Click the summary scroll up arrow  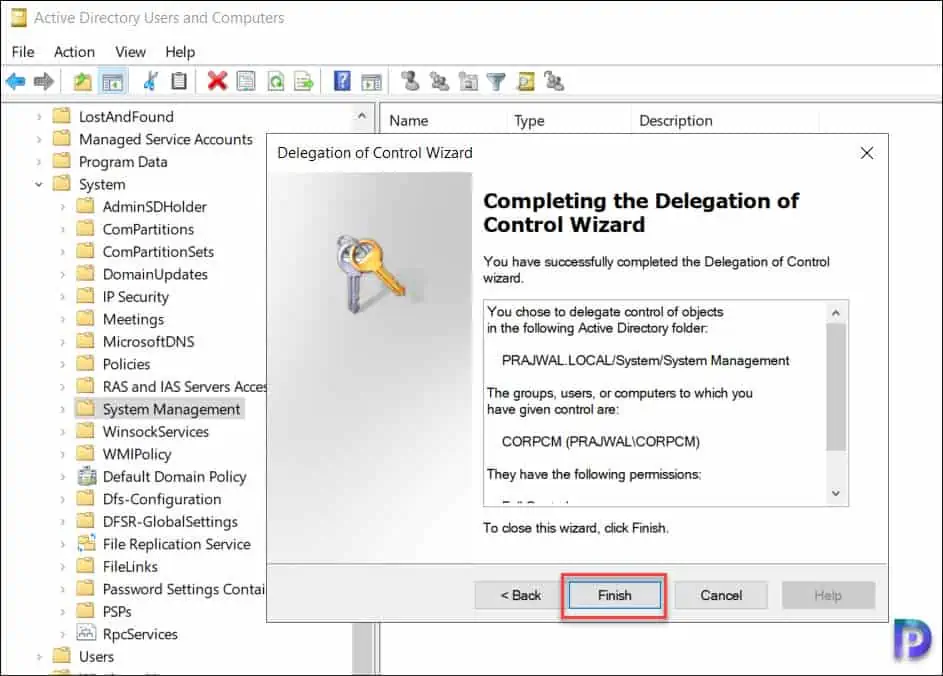(x=836, y=313)
